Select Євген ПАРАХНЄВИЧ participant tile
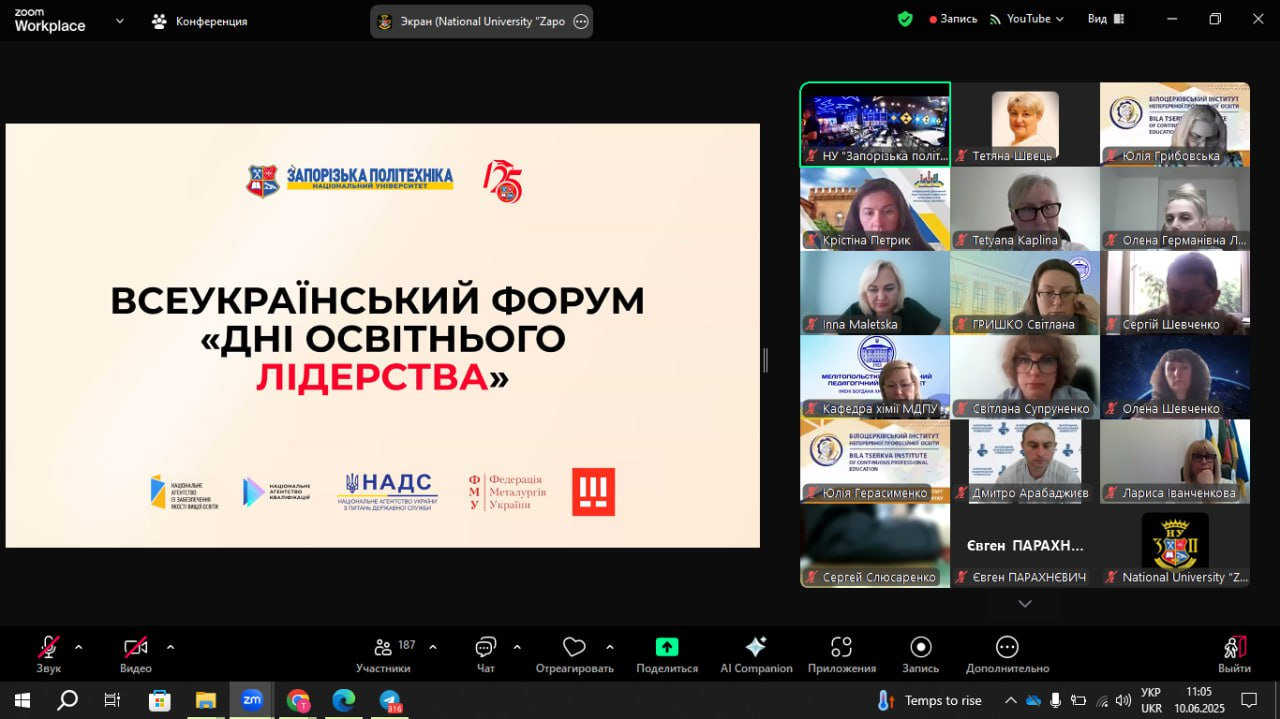Image resolution: width=1280 pixels, height=719 pixels. pyautogui.click(x=1025, y=544)
